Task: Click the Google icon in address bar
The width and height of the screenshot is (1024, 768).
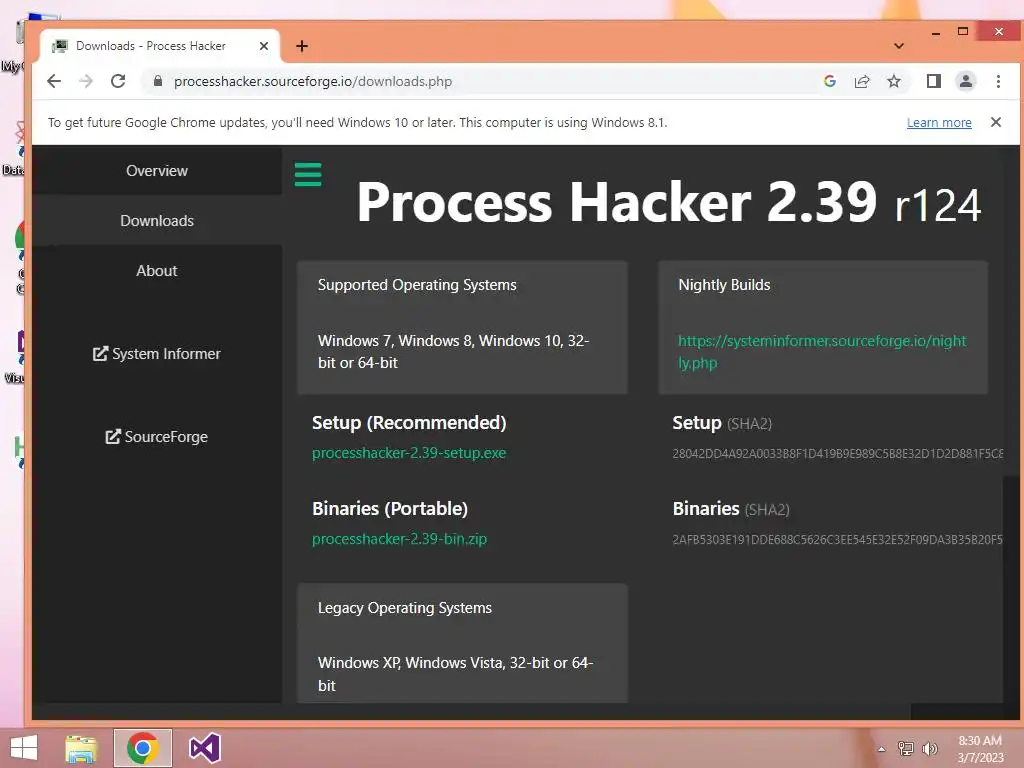Action: [x=830, y=81]
